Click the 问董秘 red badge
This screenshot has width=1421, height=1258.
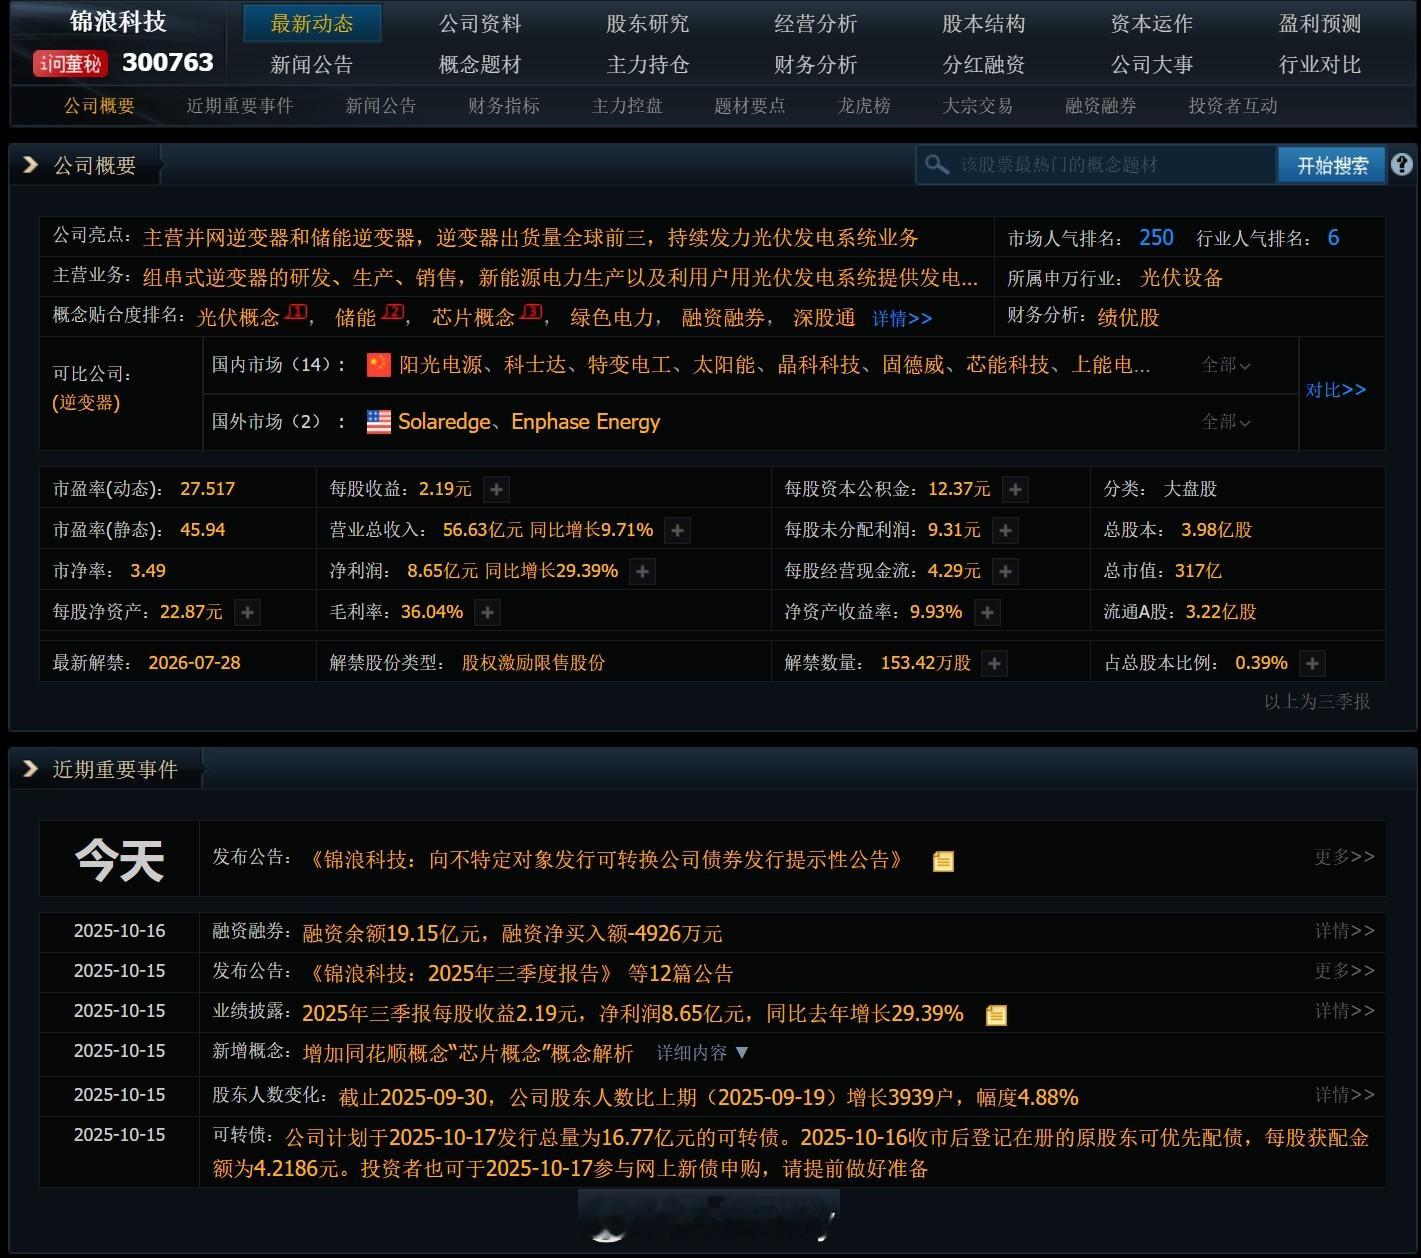click(70, 64)
